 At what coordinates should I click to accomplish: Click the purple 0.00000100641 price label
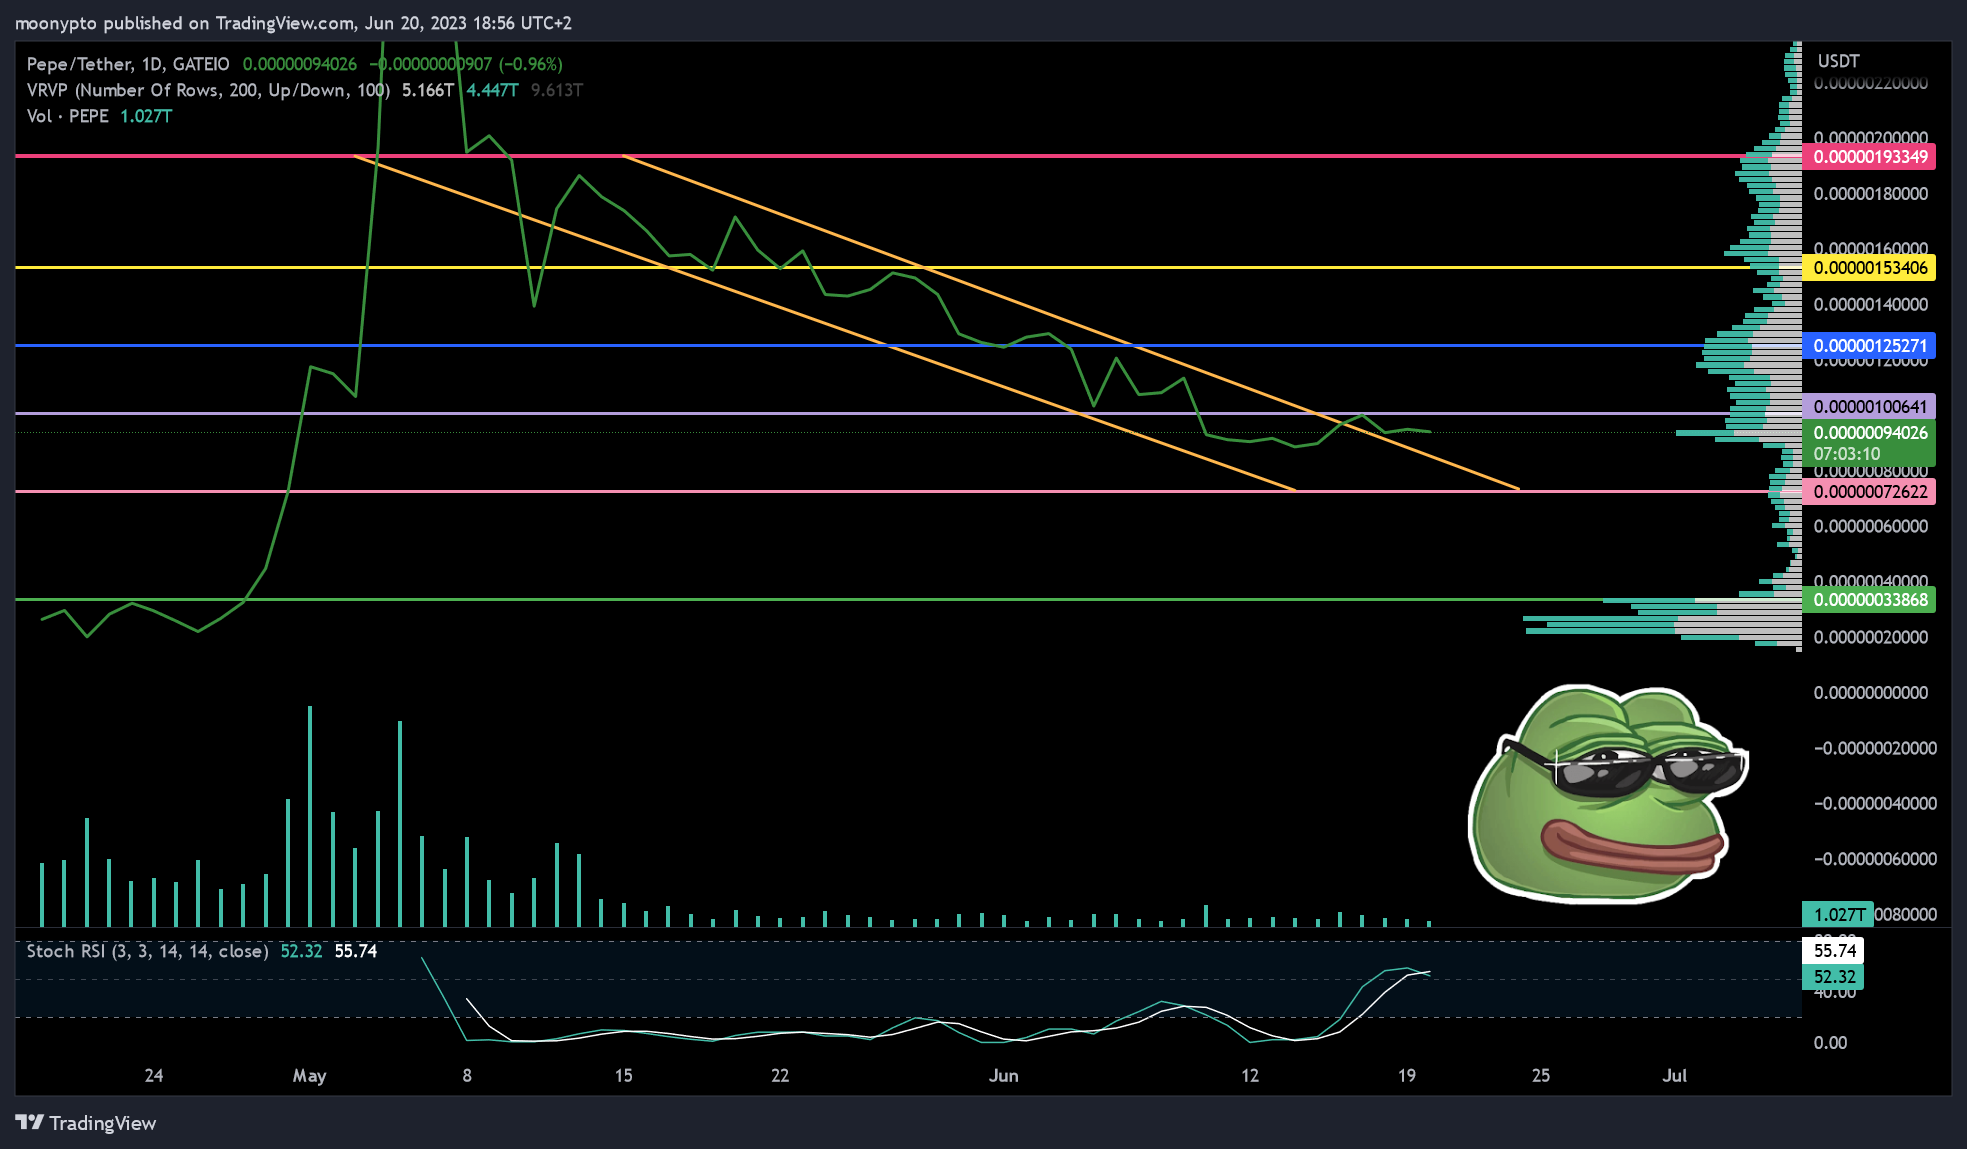1869,407
